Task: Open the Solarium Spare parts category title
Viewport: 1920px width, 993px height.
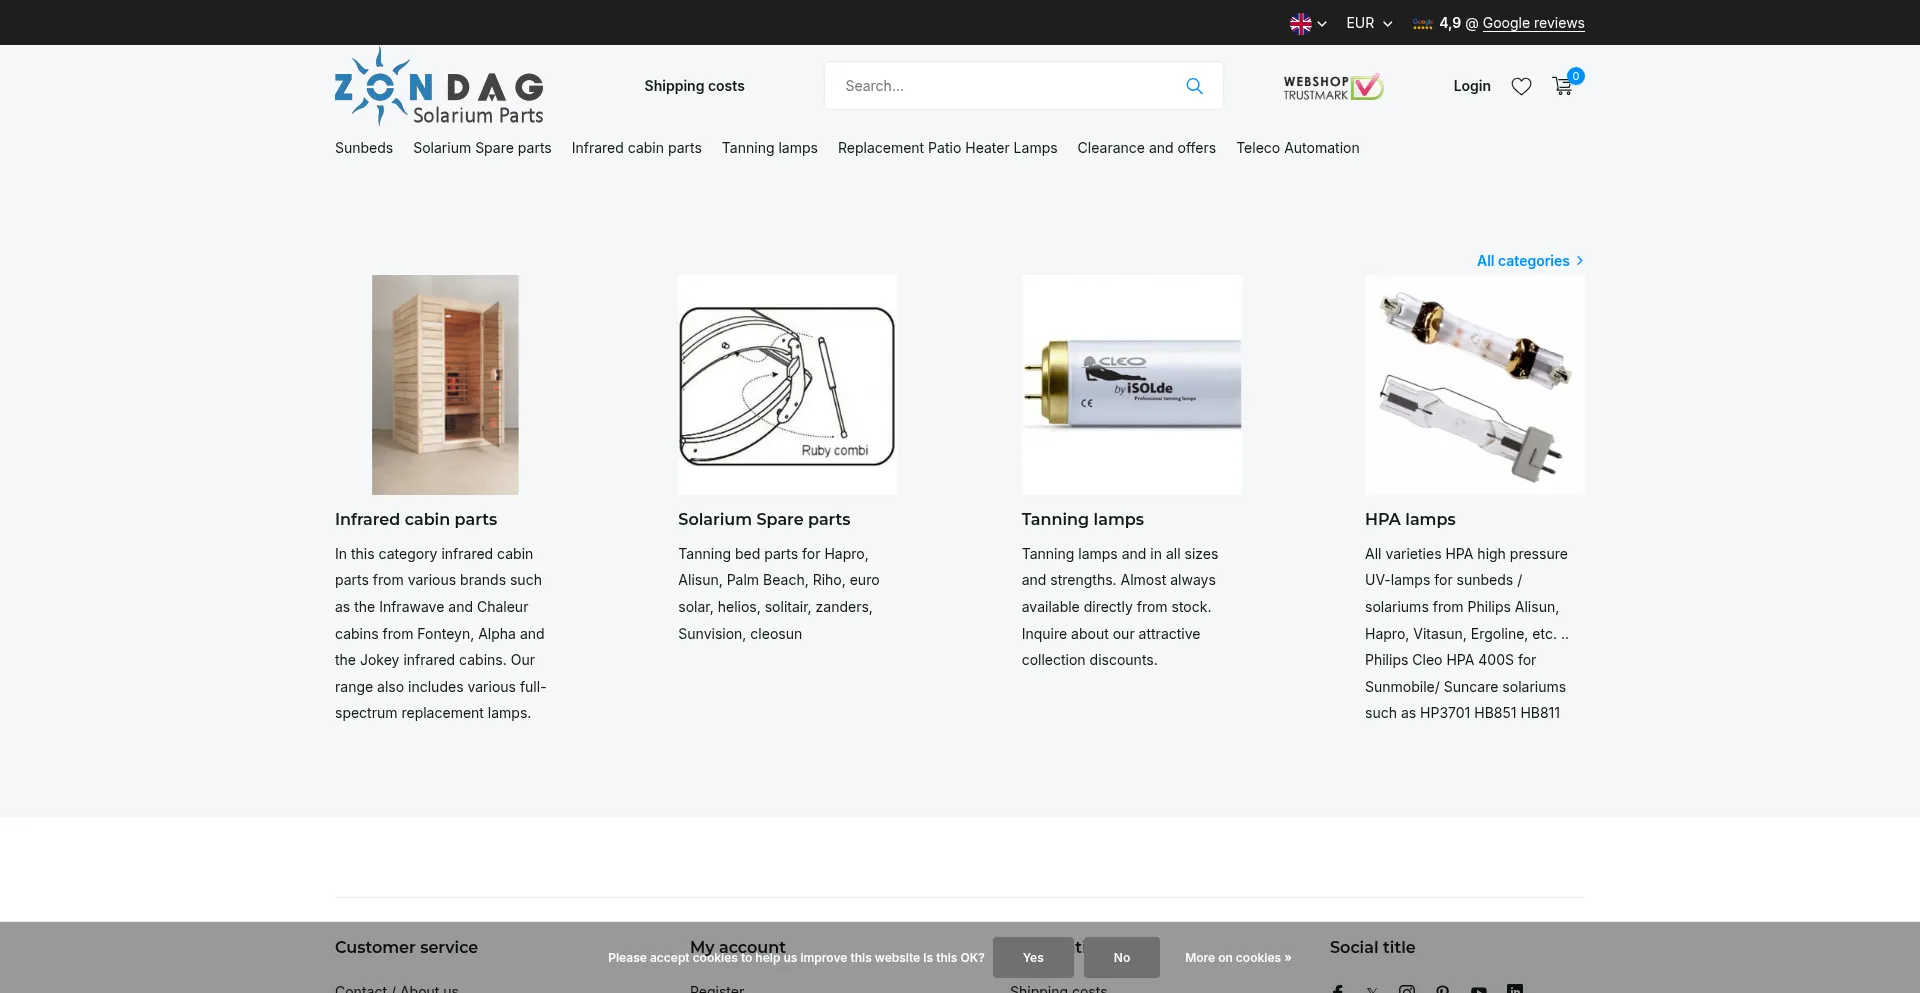Action: (764, 519)
